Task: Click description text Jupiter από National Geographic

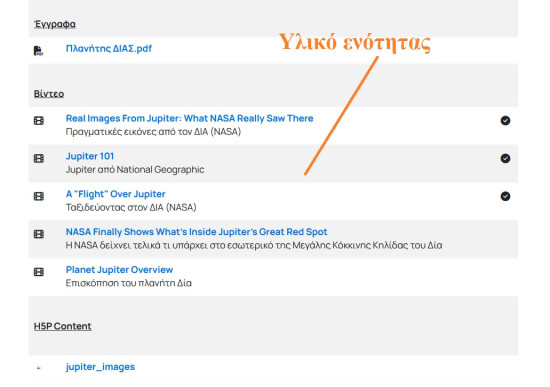Action: pyautogui.click(x=135, y=170)
